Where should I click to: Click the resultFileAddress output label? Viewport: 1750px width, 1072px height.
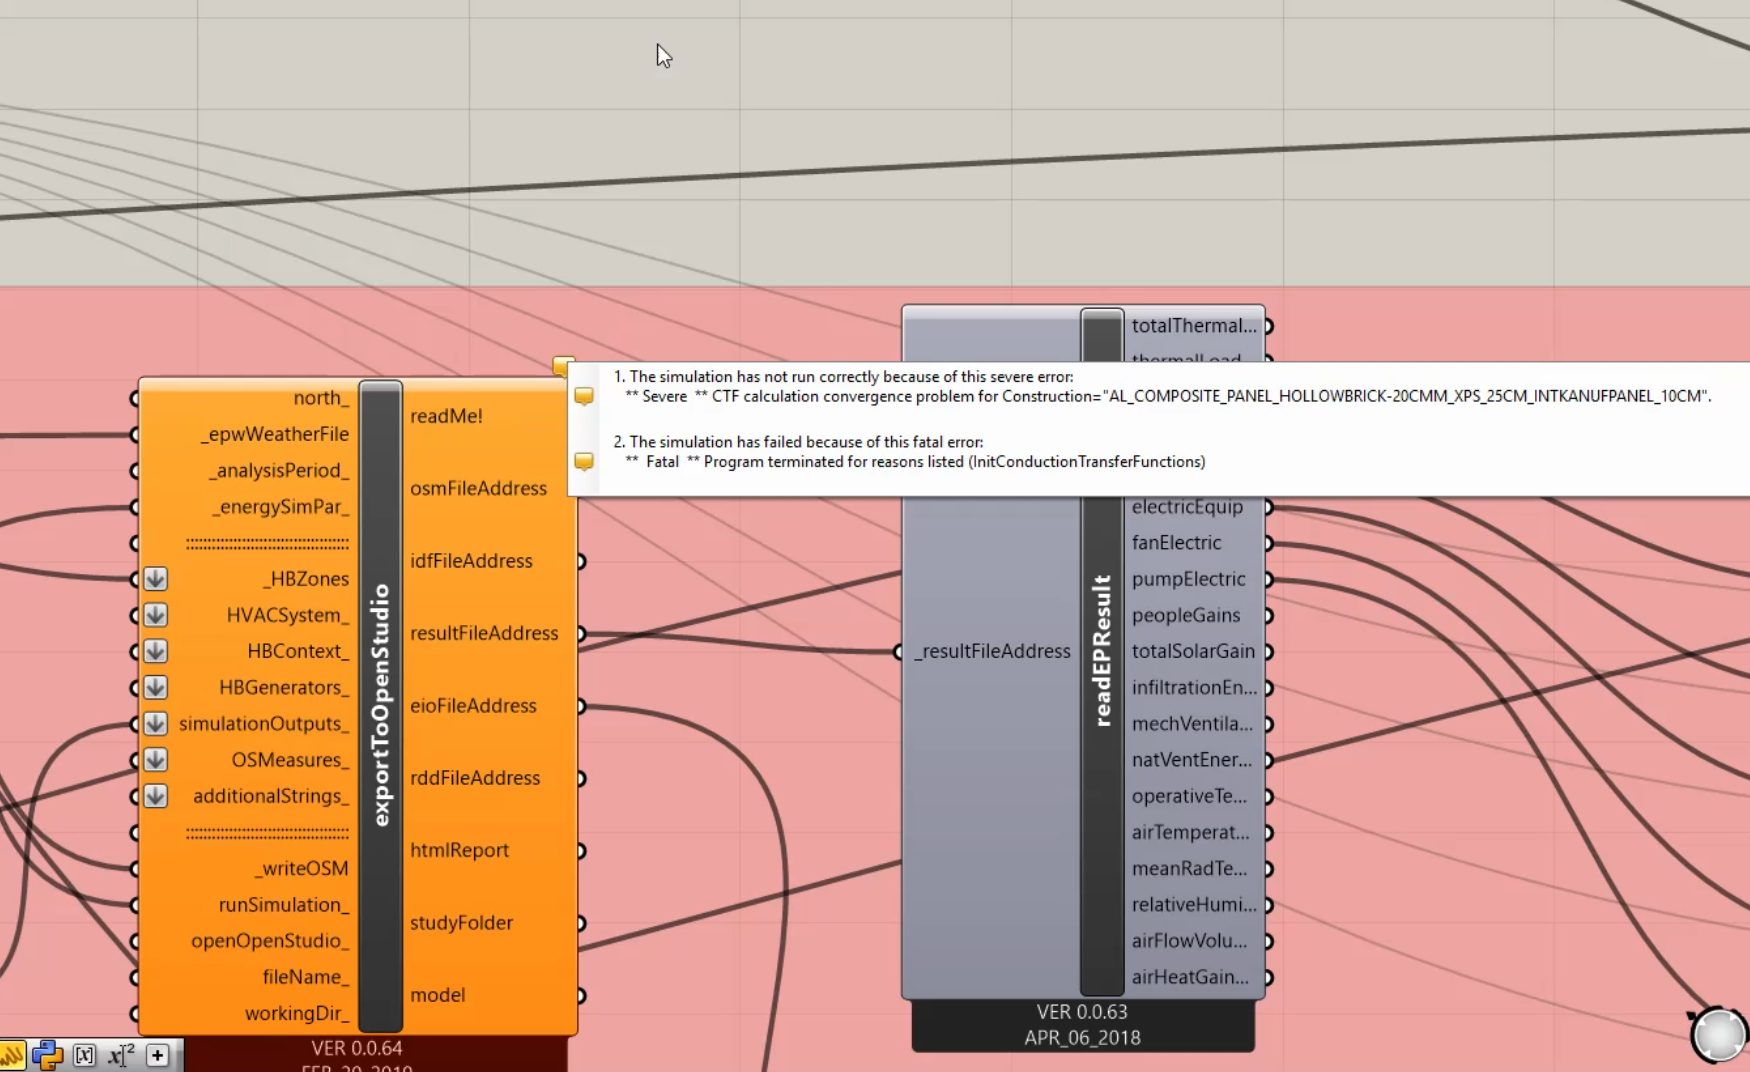pos(484,633)
